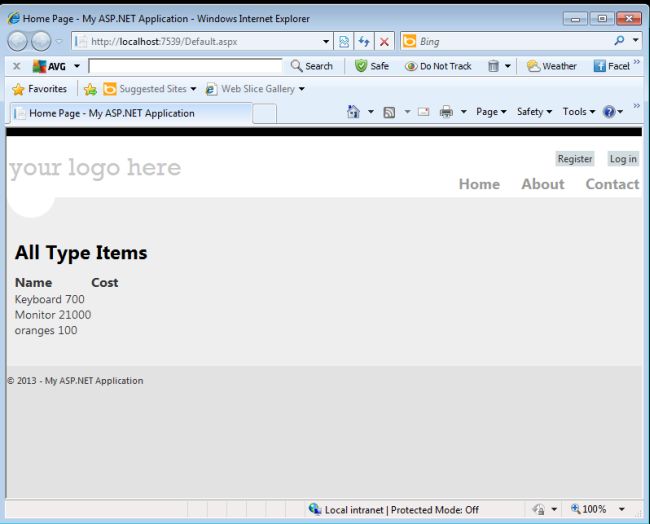Click the AVG Search button

point(312,66)
